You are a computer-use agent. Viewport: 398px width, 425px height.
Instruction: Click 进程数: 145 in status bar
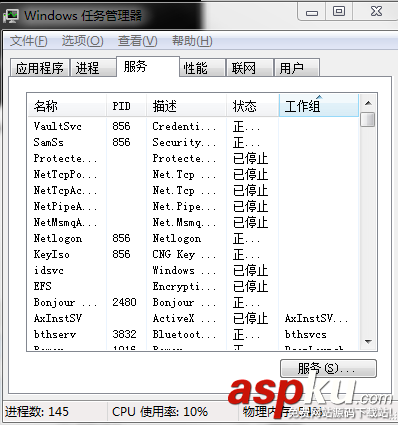click(x=37, y=412)
